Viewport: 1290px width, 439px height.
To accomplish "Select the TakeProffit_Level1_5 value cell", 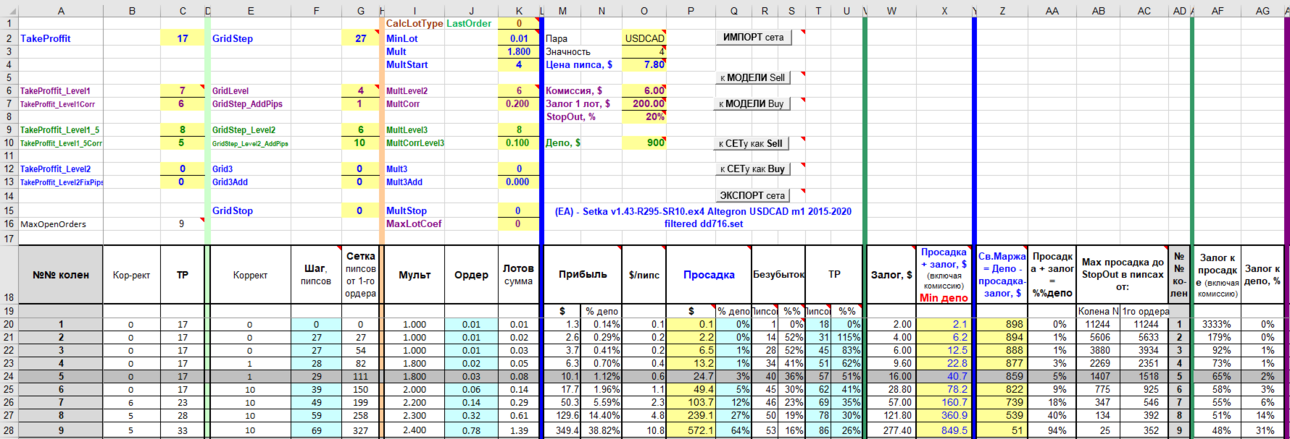I will 182,130.
